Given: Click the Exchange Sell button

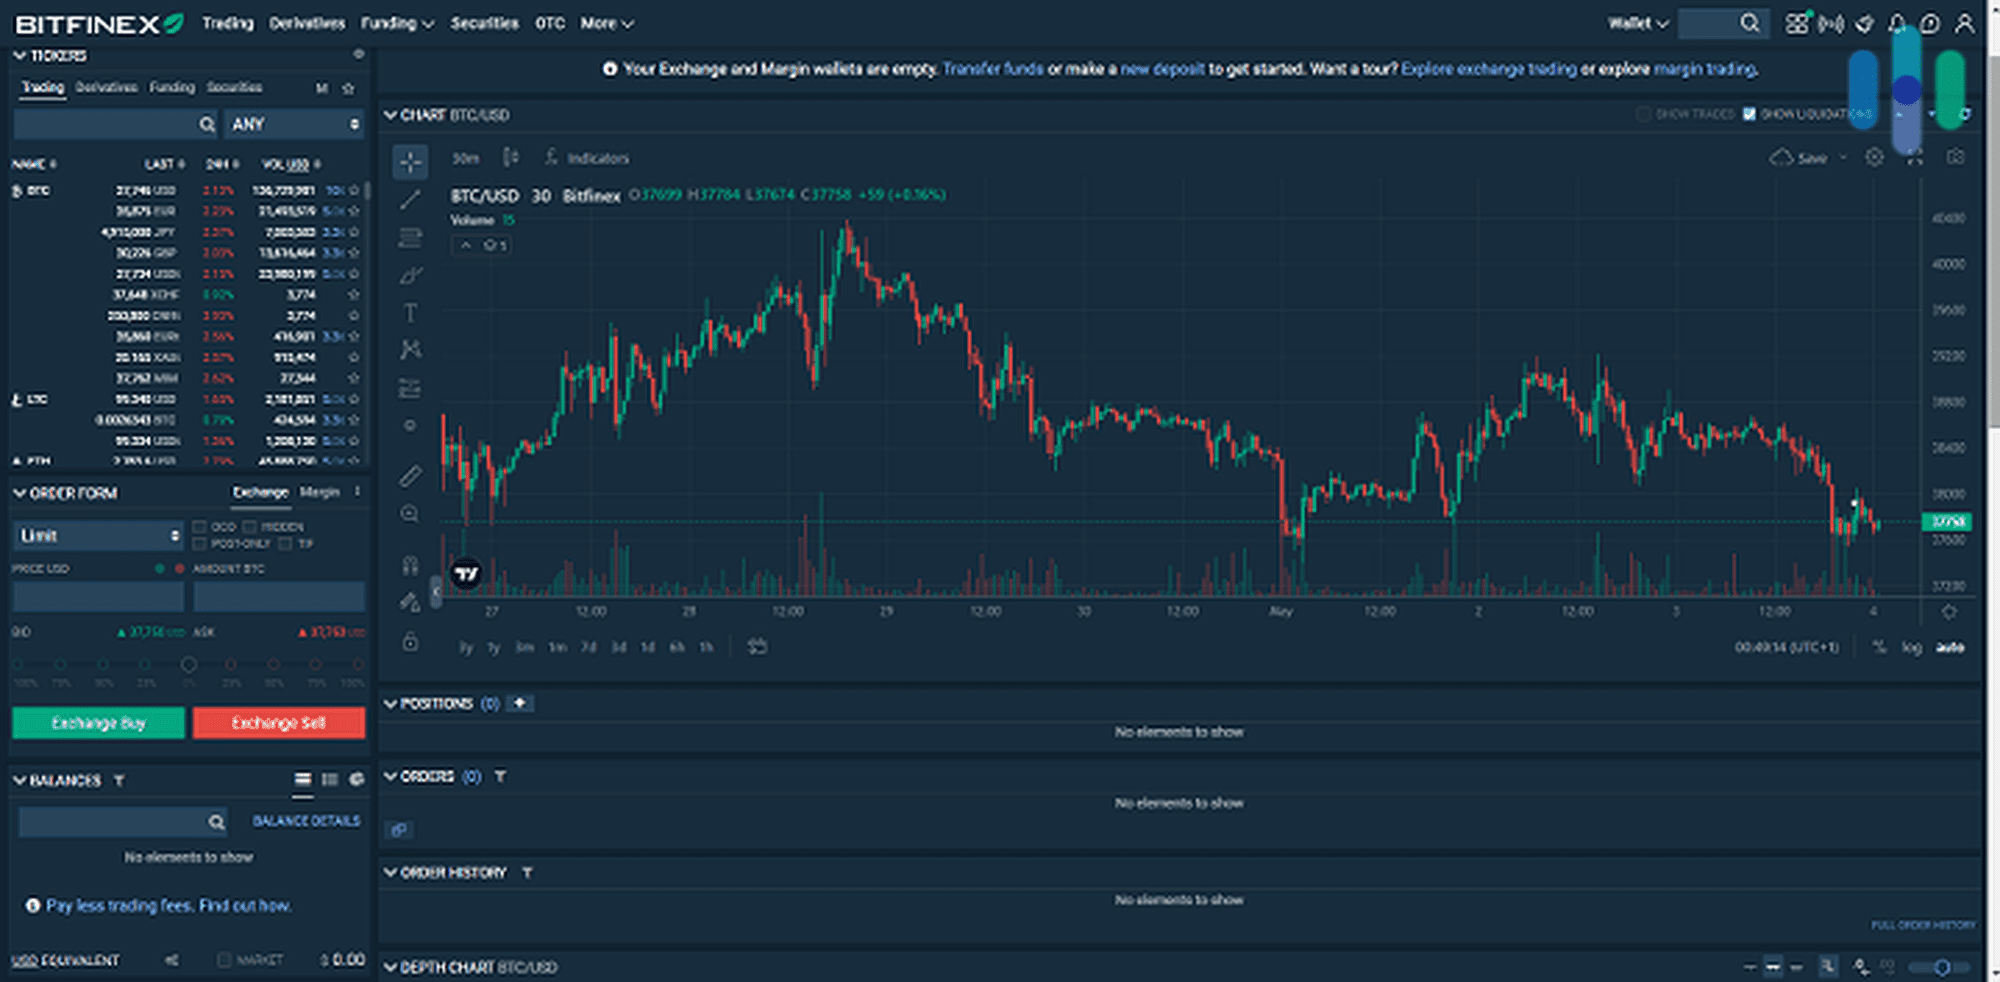Looking at the screenshot, I should pos(279,723).
